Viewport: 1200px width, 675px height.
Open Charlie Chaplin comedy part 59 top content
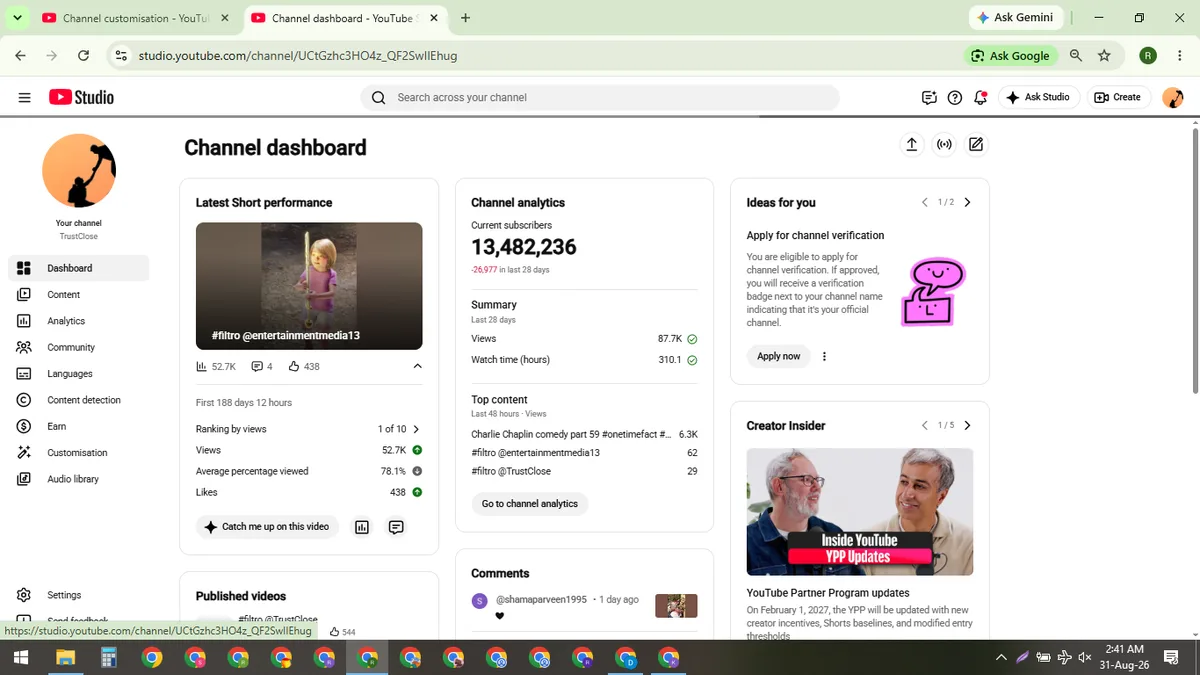584,435
